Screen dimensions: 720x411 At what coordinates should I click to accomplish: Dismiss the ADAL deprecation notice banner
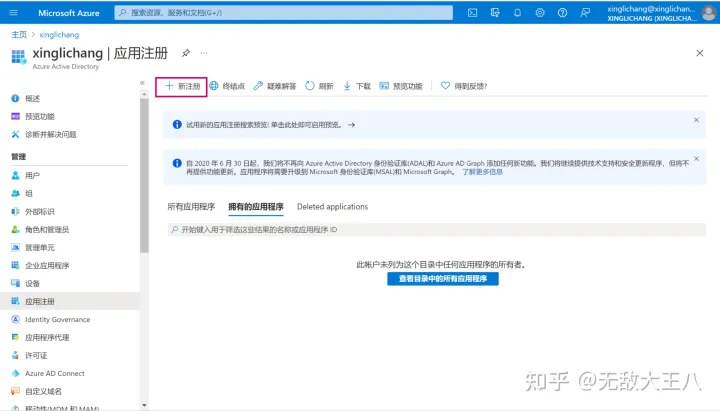coord(696,157)
